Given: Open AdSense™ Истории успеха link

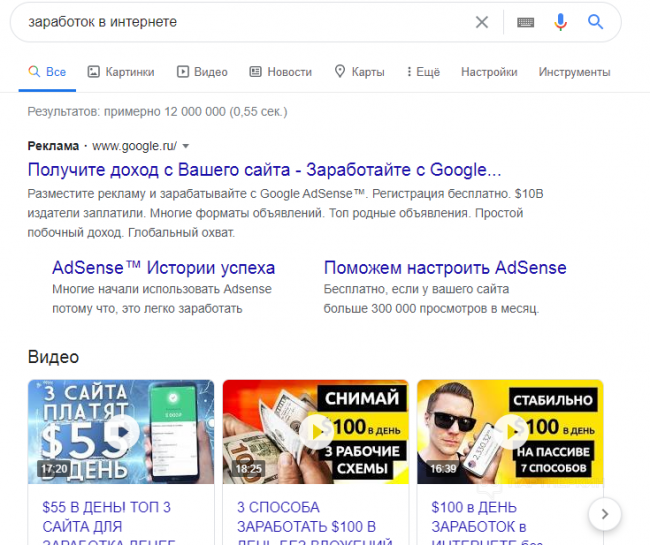Looking at the screenshot, I should pyautogui.click(x=163, y=268).
